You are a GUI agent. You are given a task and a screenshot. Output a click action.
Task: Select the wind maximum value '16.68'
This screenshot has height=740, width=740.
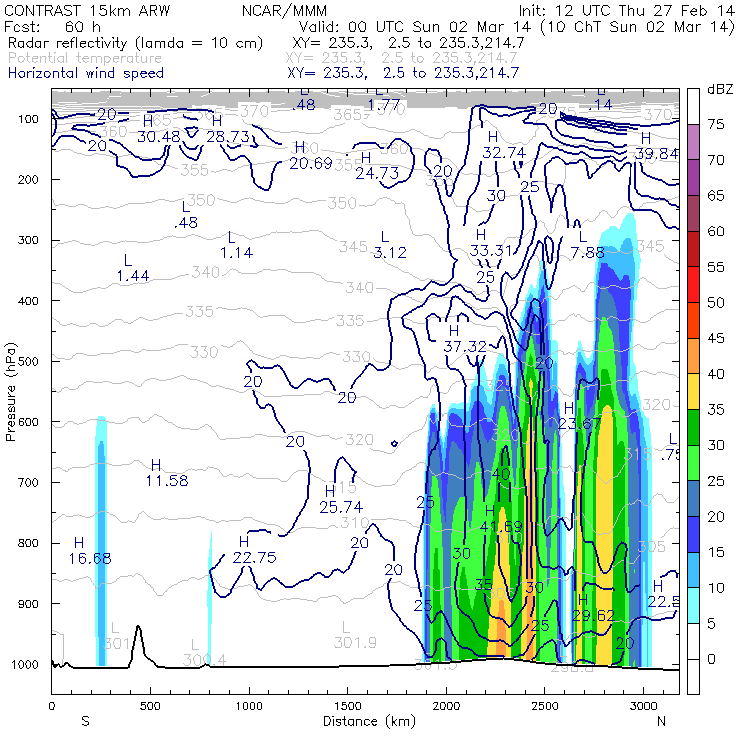(x=90, y=559)
